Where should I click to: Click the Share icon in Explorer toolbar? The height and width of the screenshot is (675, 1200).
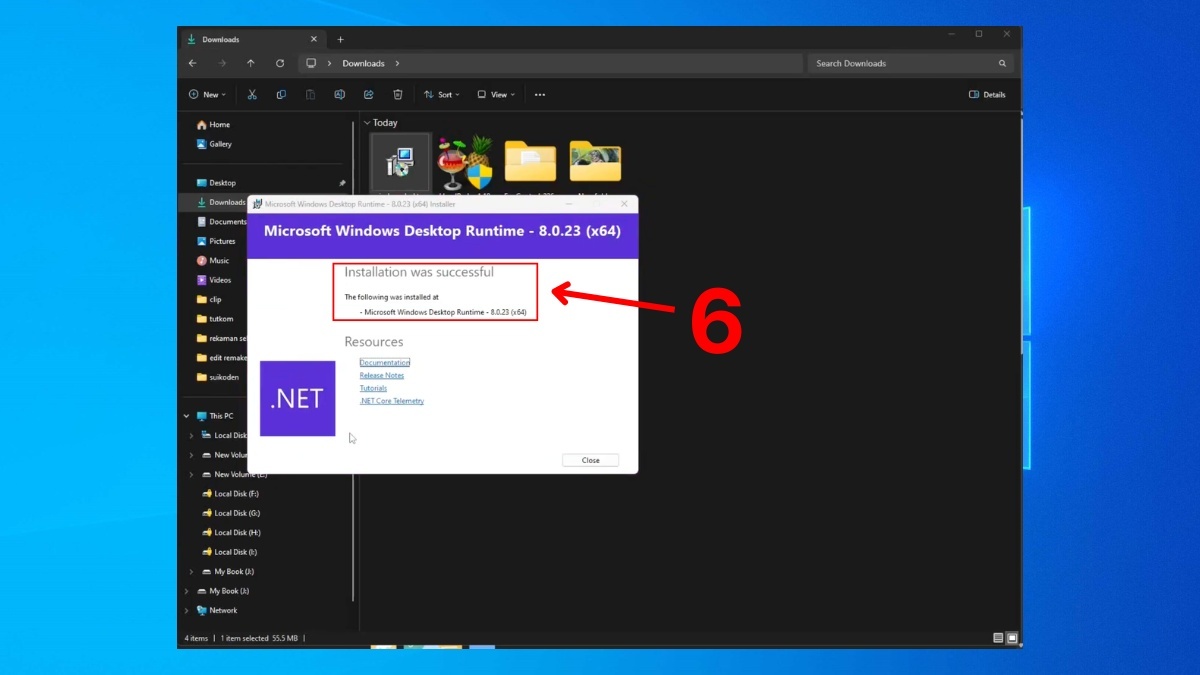[x=368, y=94]
